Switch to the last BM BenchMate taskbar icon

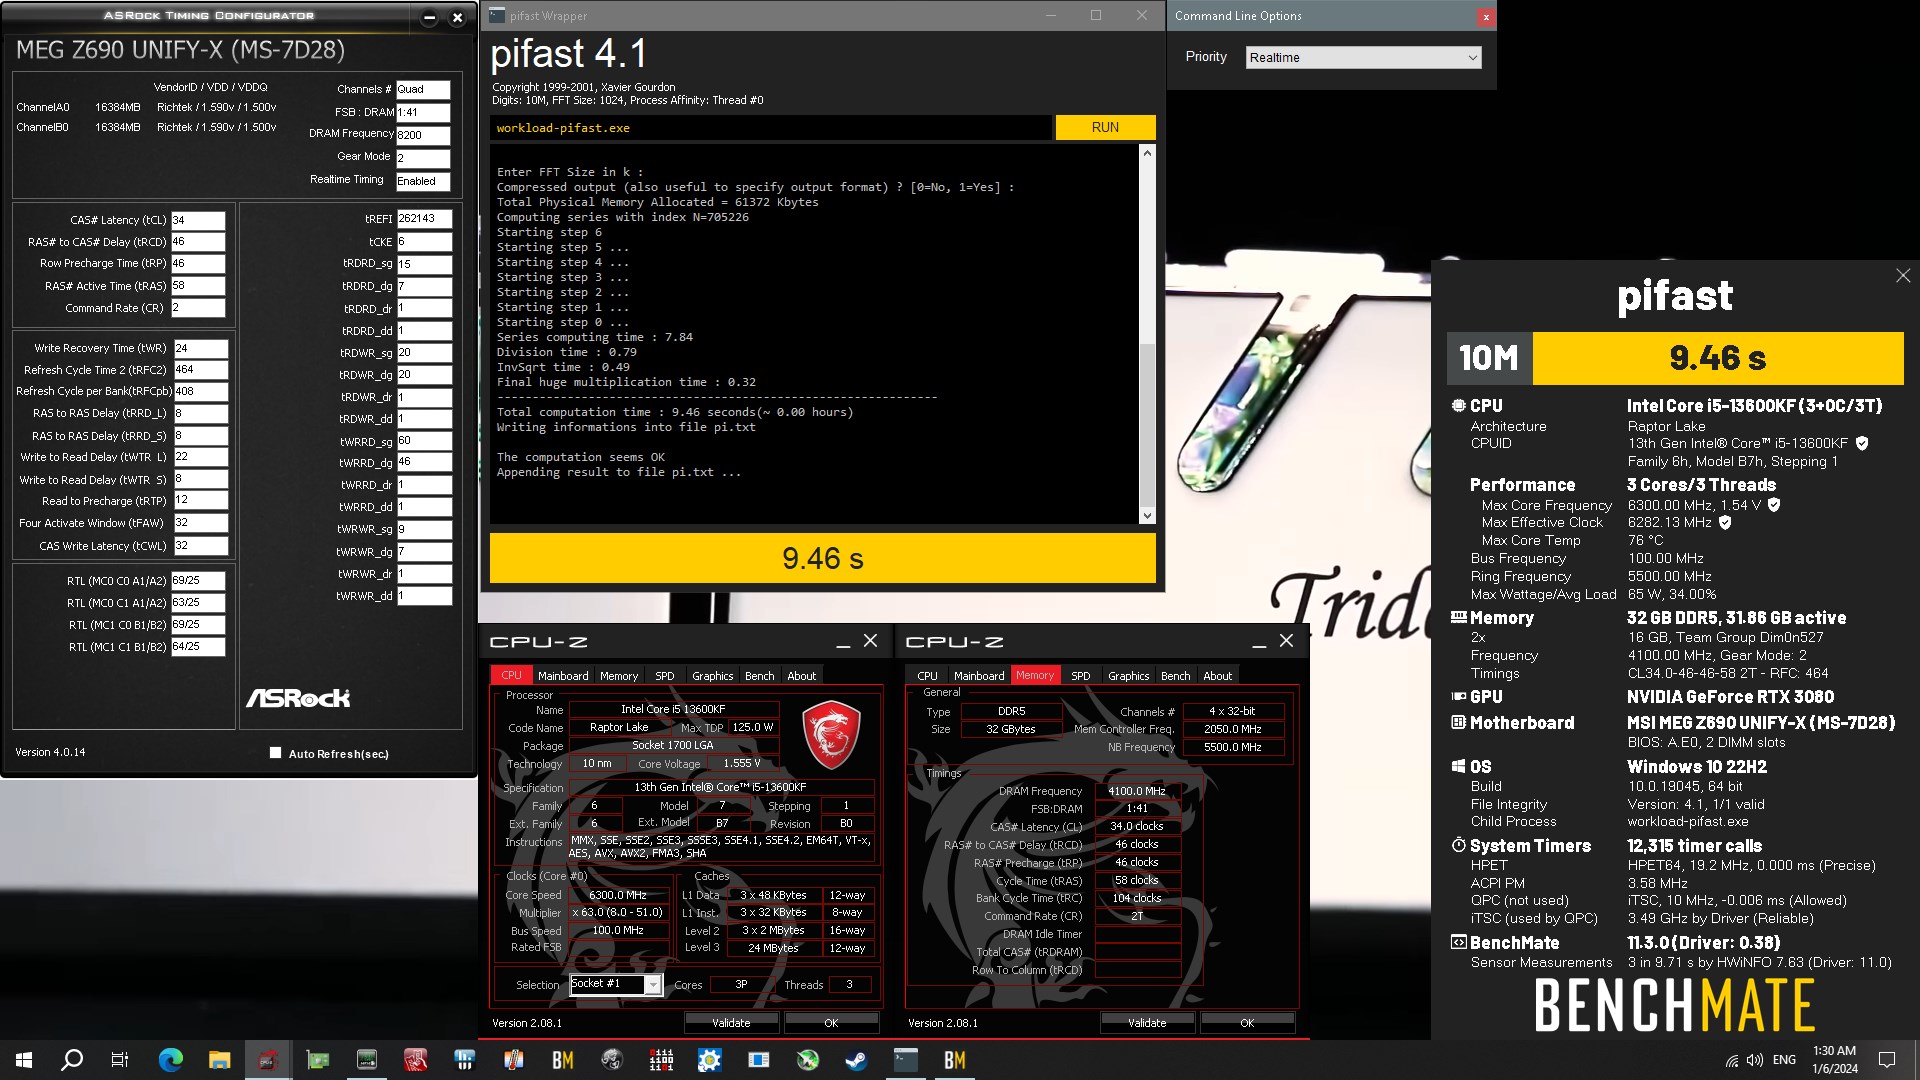coord(955,1060)
